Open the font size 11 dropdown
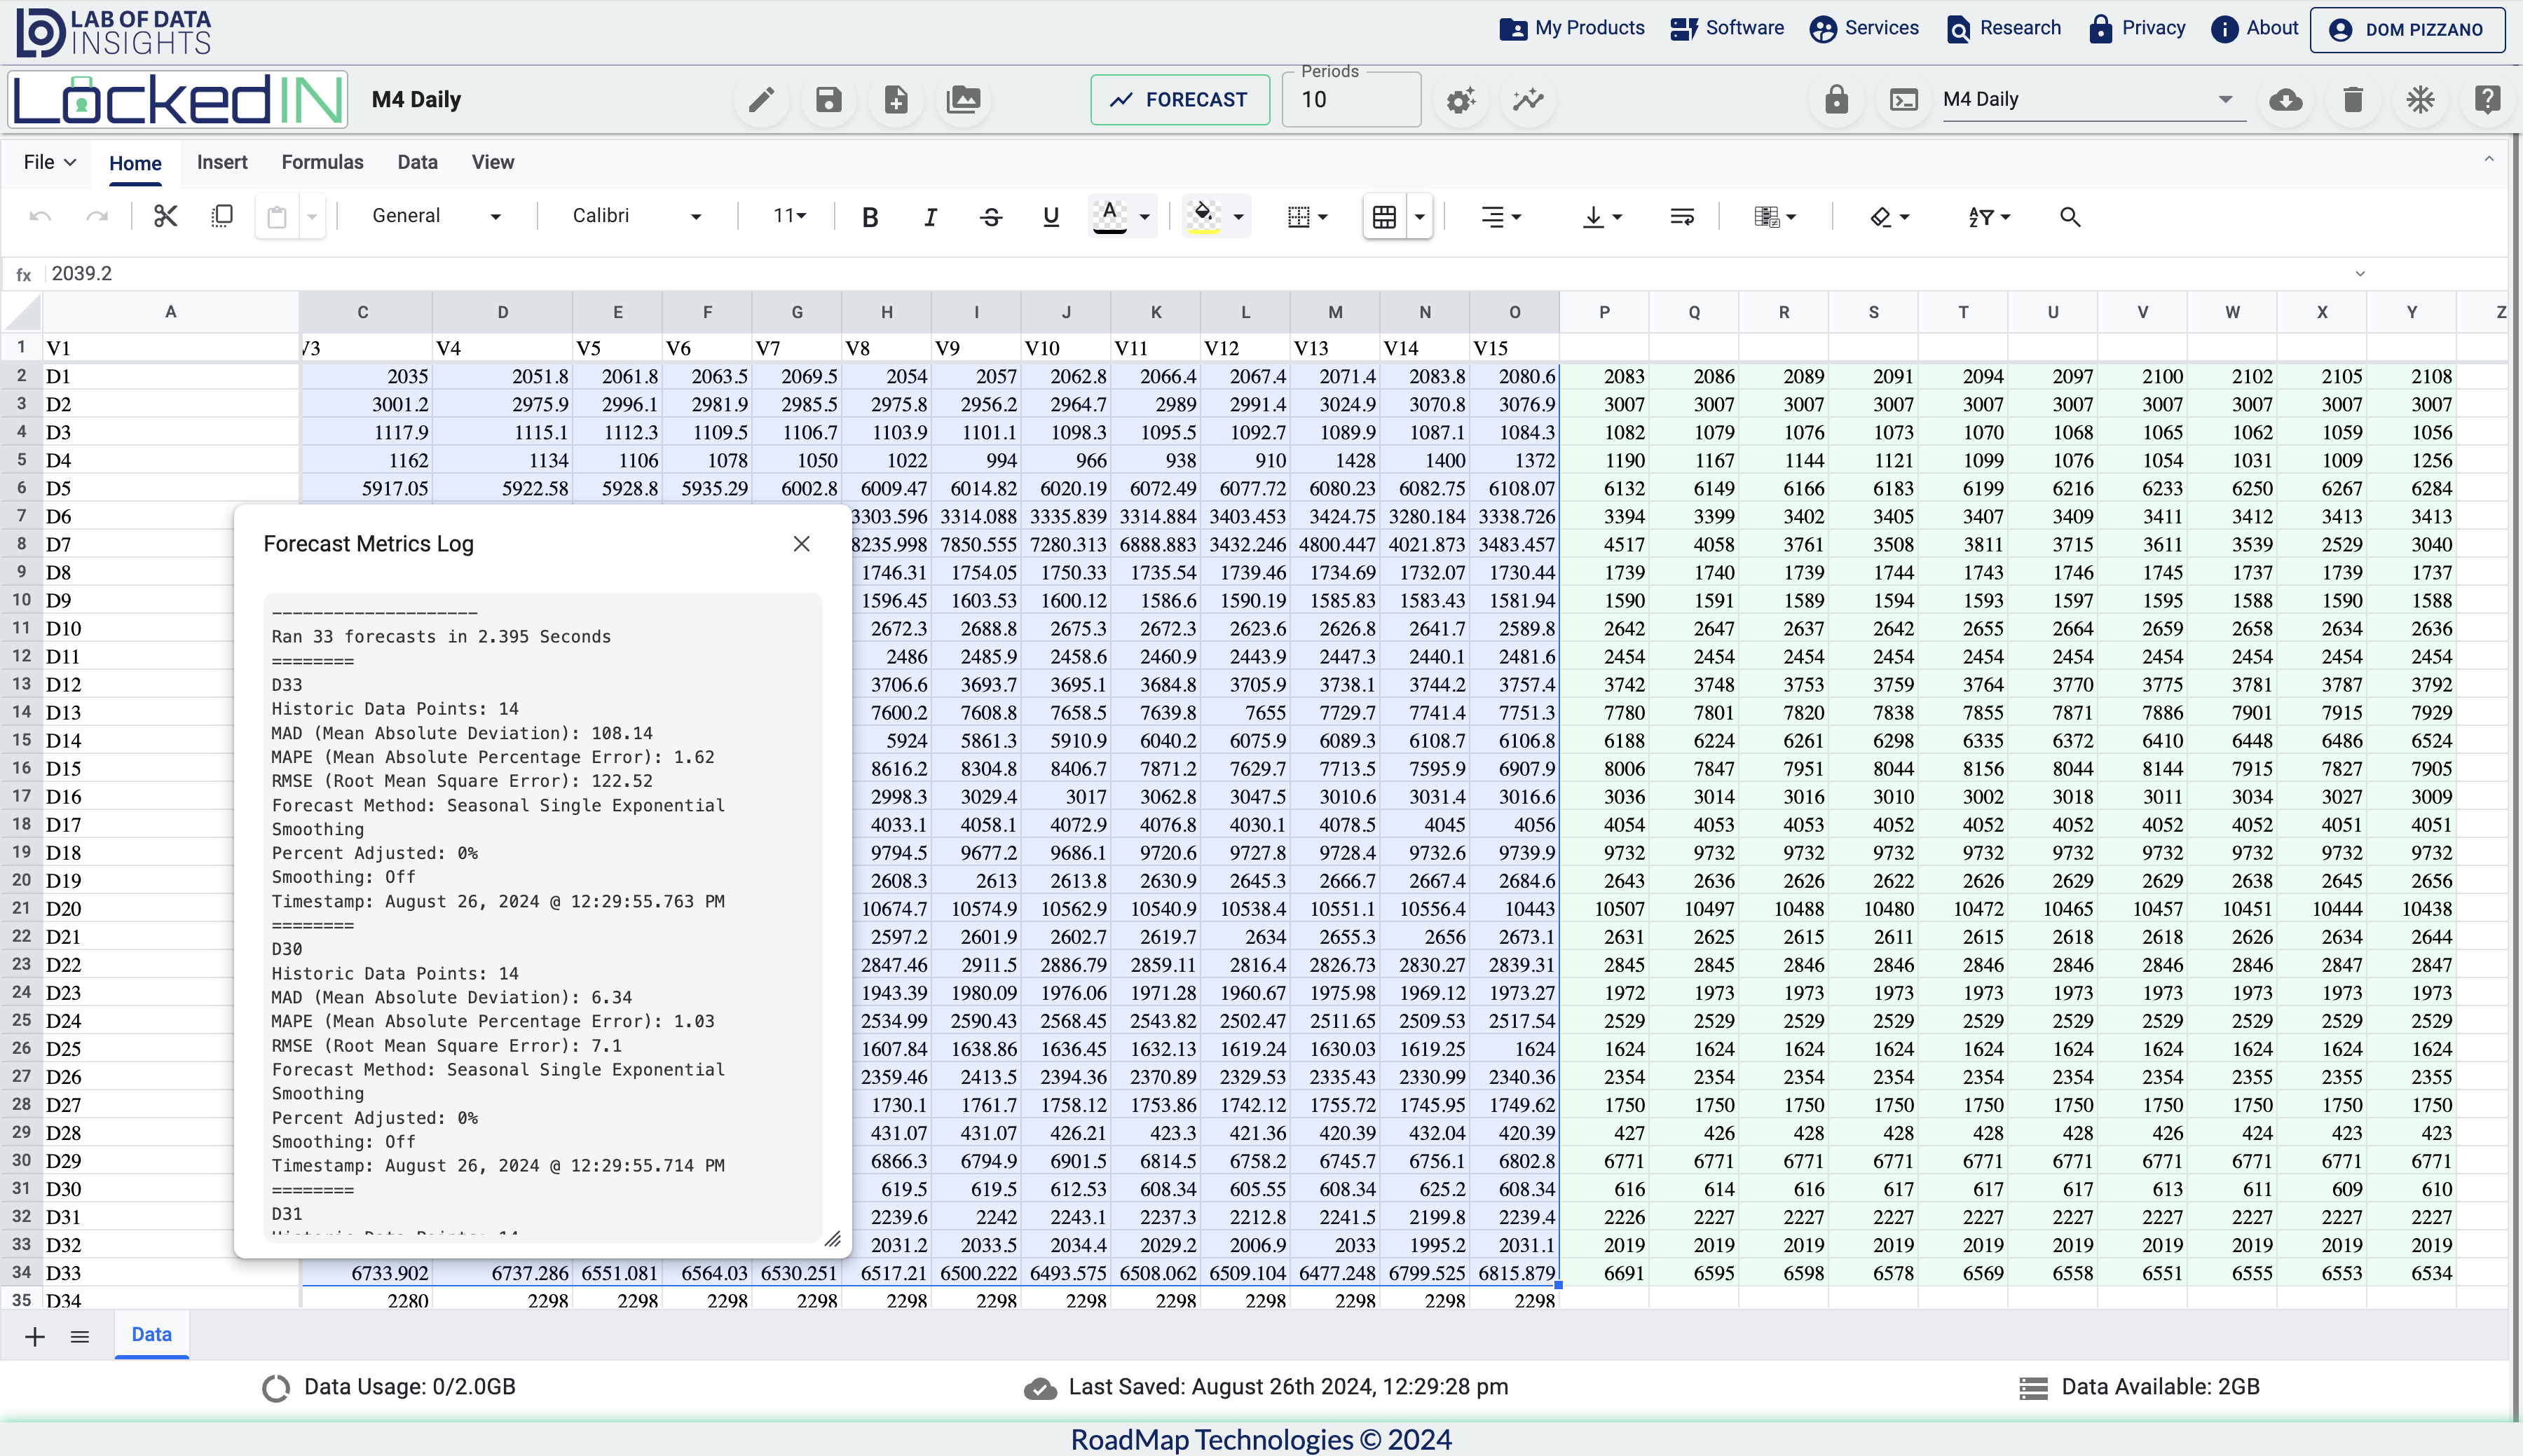Screen dimensions: 2523x1456 (x=790, y=216)
